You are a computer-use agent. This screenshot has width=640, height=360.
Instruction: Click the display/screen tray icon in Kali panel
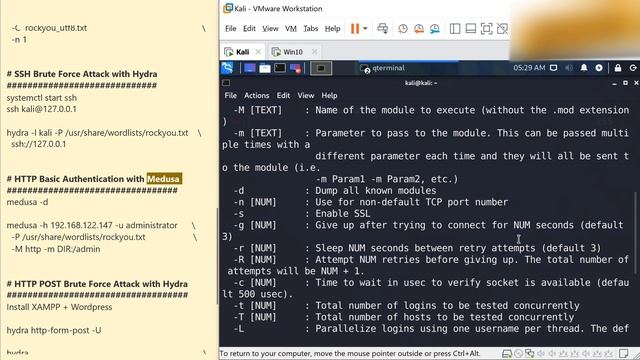click(553, 68)
